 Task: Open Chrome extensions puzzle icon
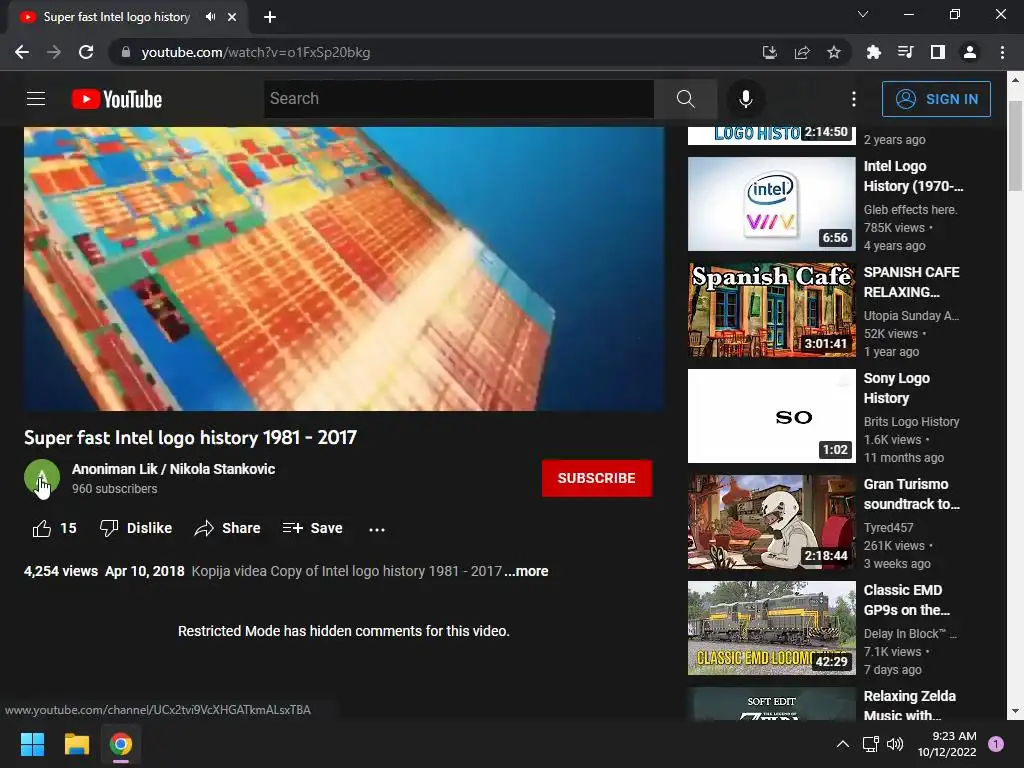pos(873,52)
